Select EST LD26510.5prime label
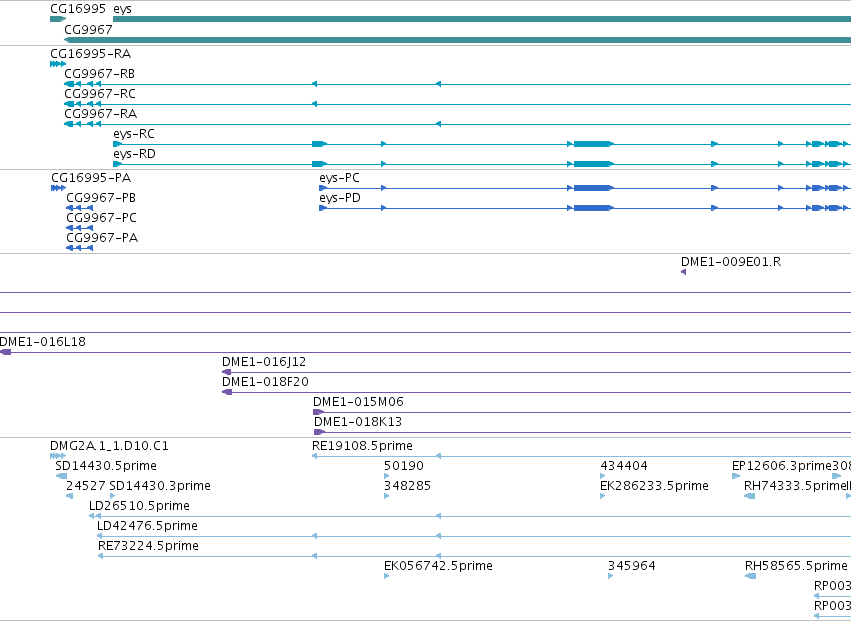 [139, 506]
